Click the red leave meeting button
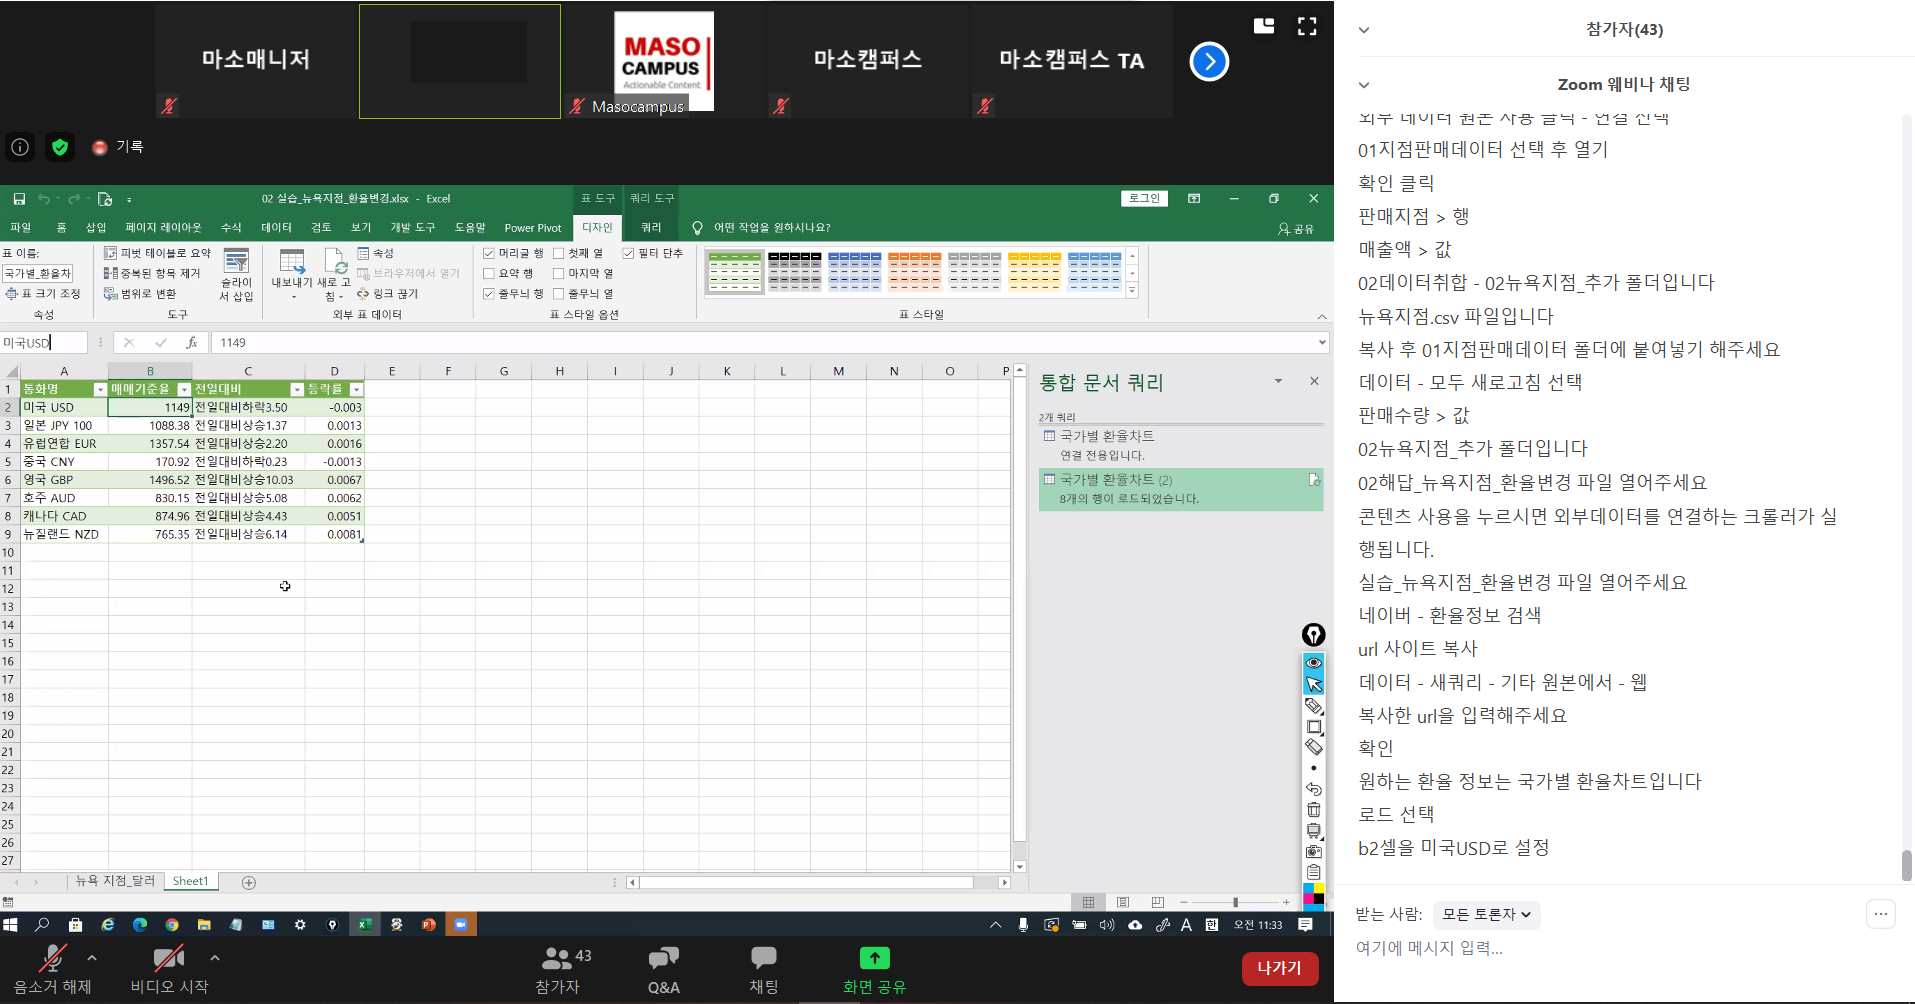1915x1004 pixels. click(1279, 967)
